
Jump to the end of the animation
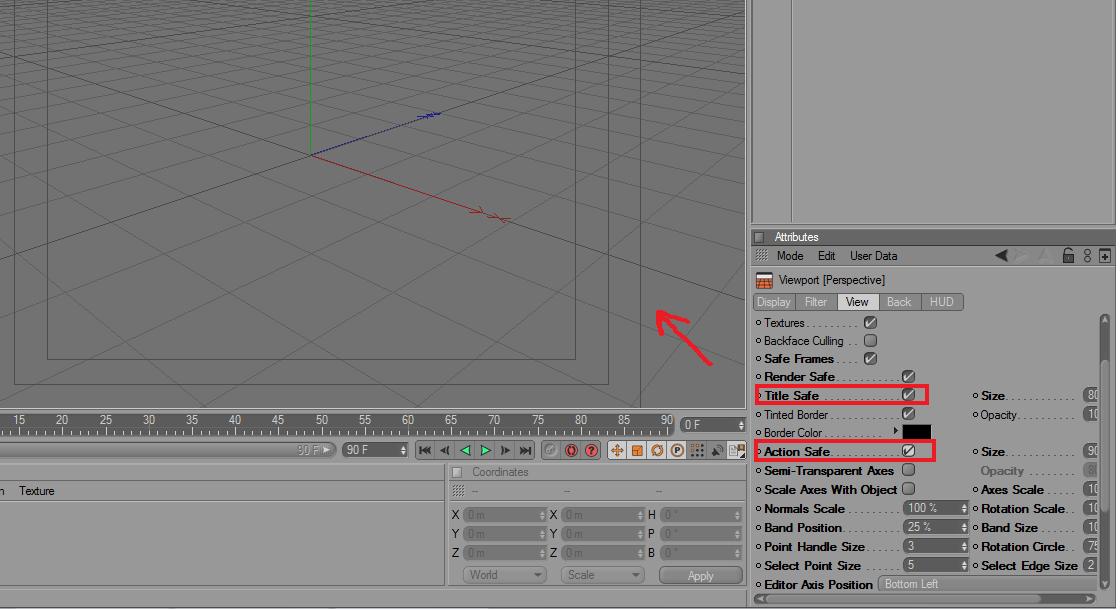click(526, 450)
